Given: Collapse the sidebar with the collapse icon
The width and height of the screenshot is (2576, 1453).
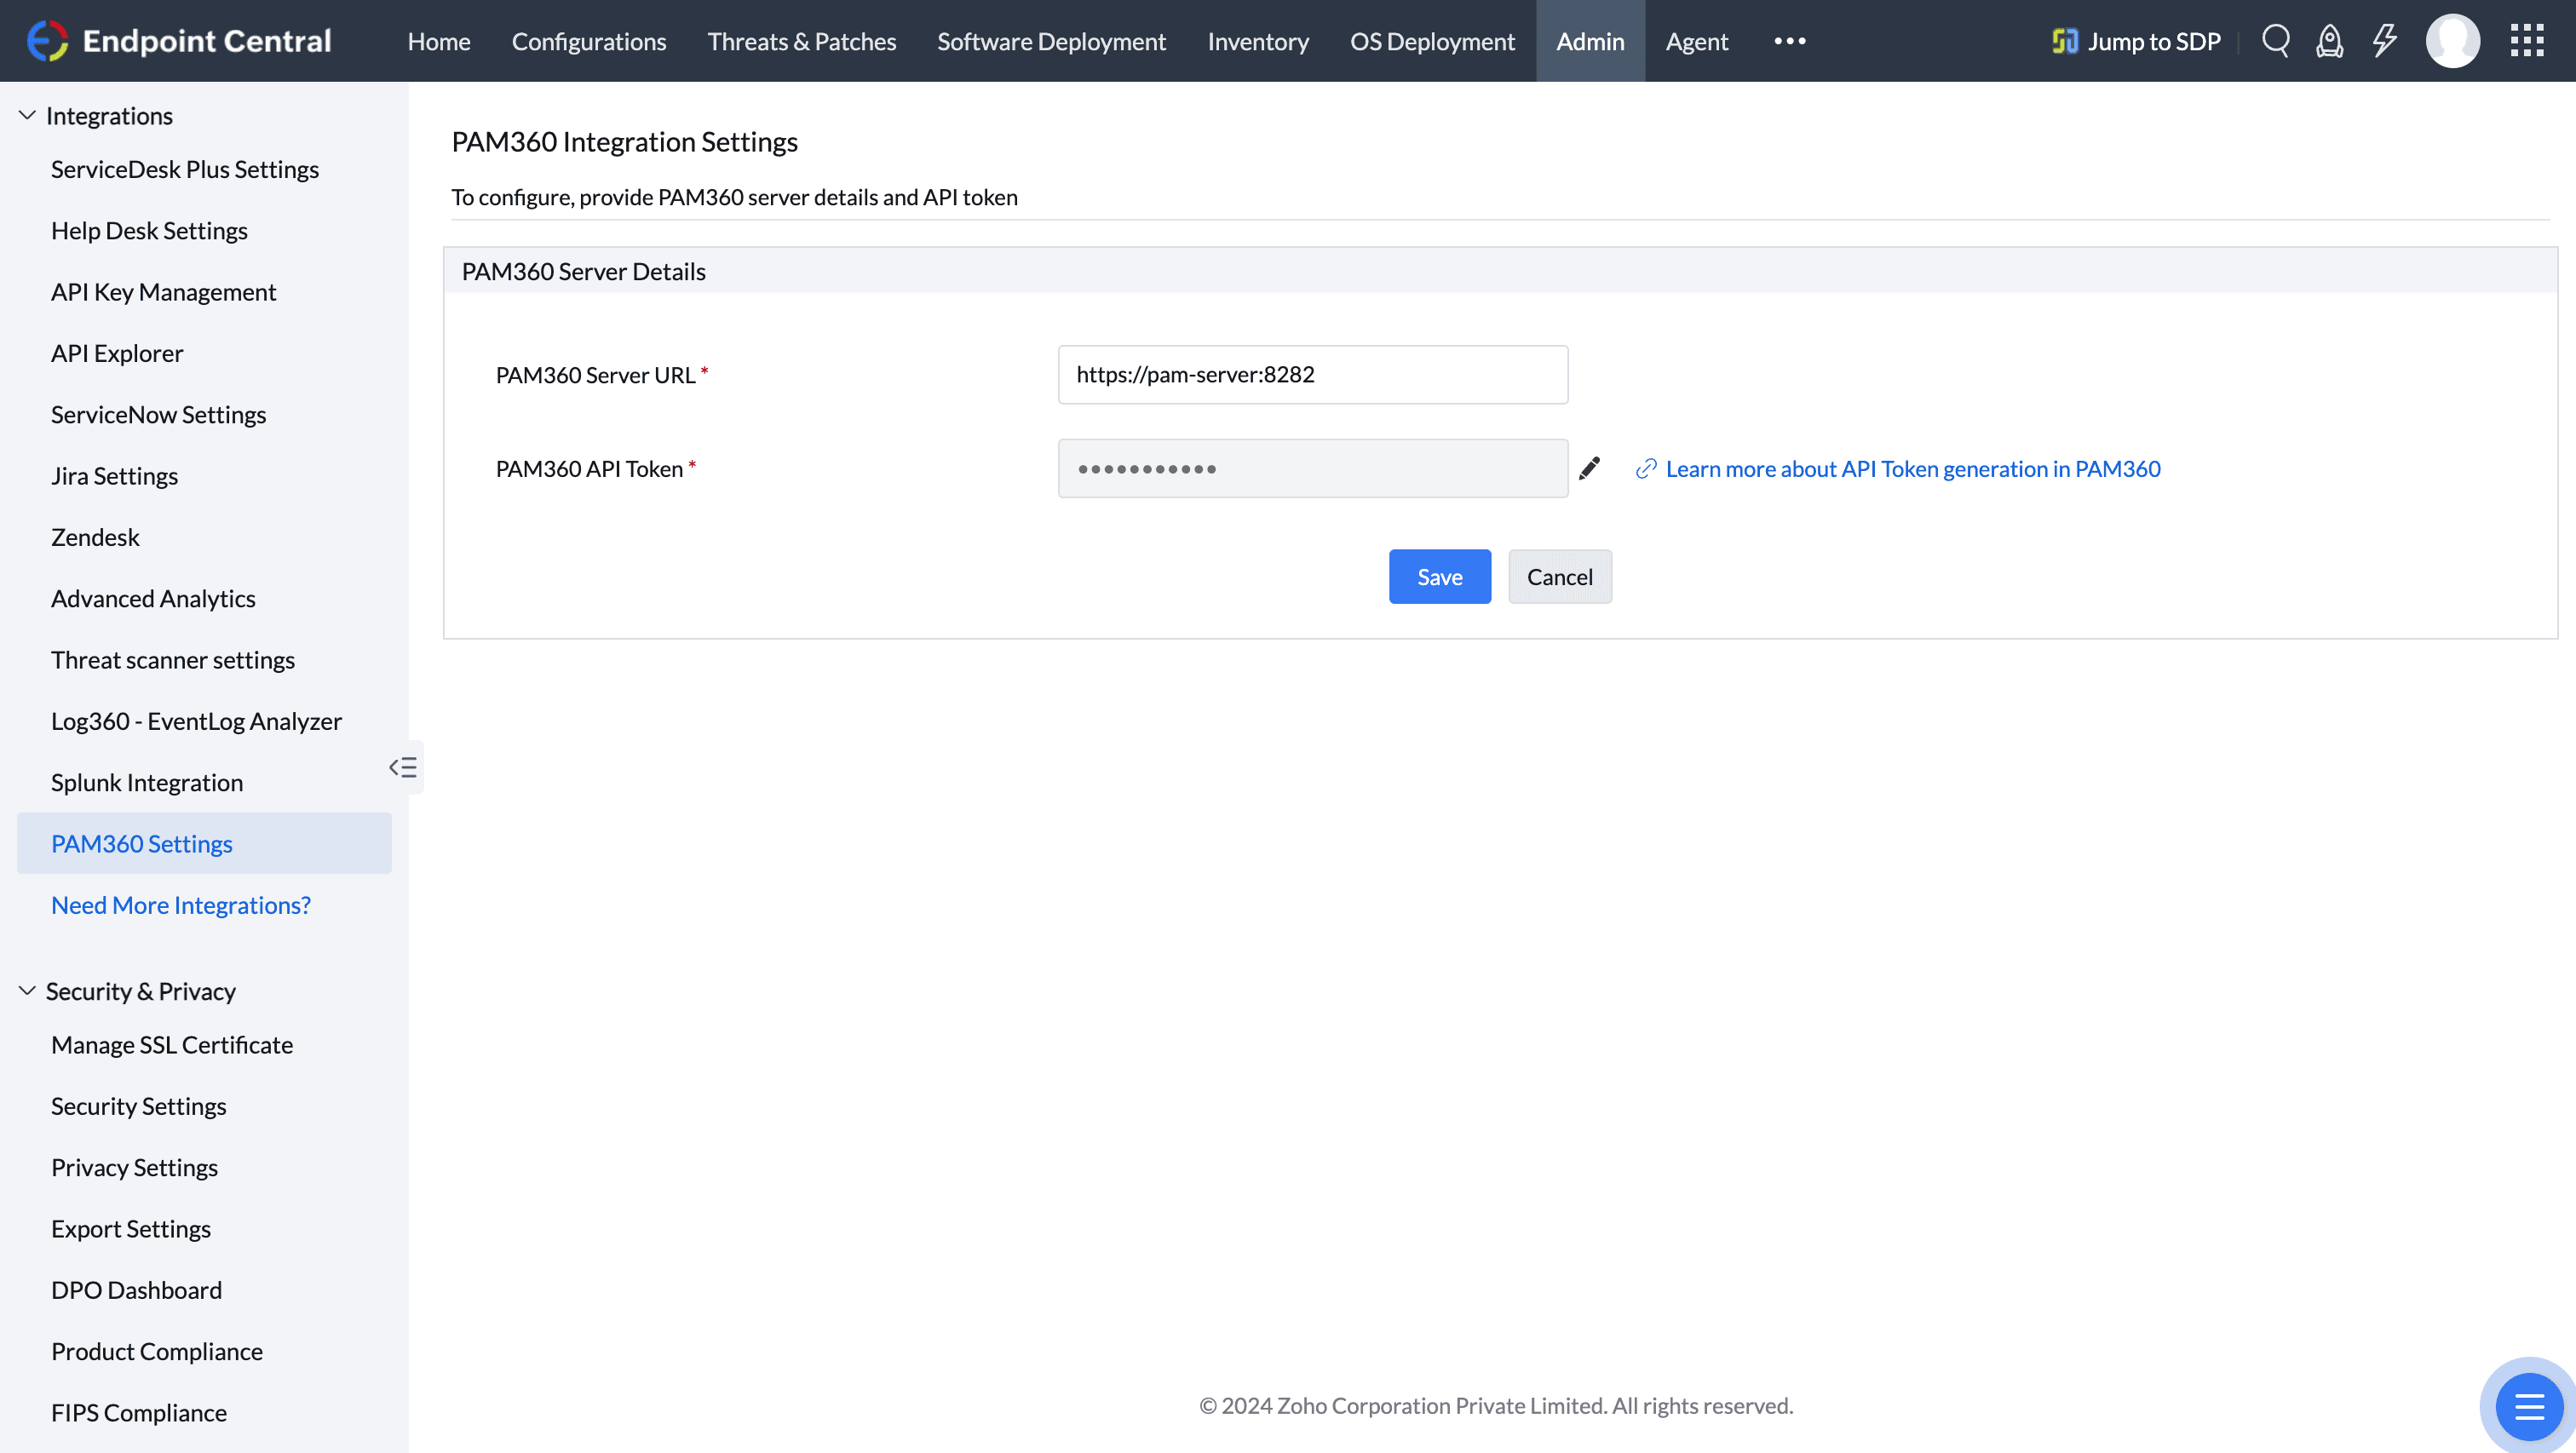Looking at the screenshot, I should 404,767.
